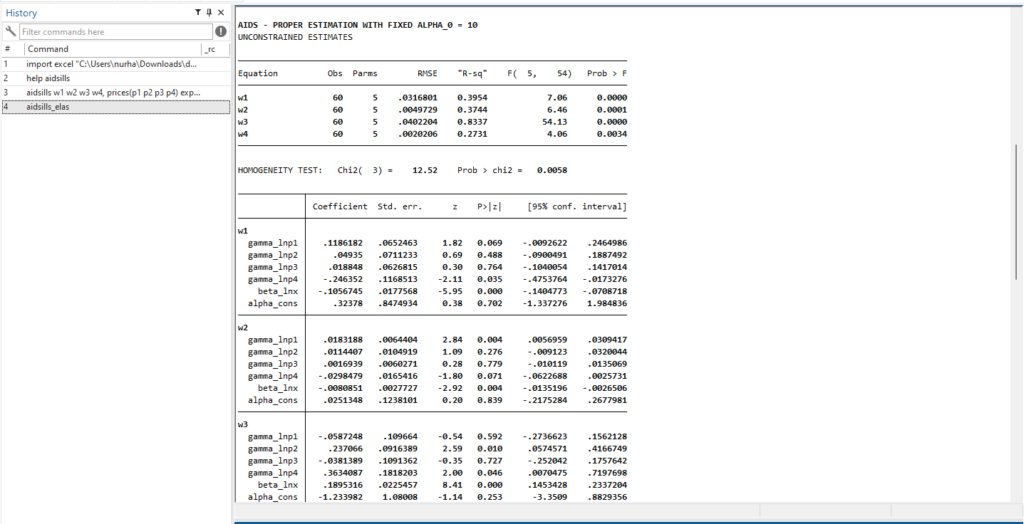The height and width of the screenshot is (524, 1024).
Task: Toggle the History panel filter funnel icon
Action: (x=198, y=12)
